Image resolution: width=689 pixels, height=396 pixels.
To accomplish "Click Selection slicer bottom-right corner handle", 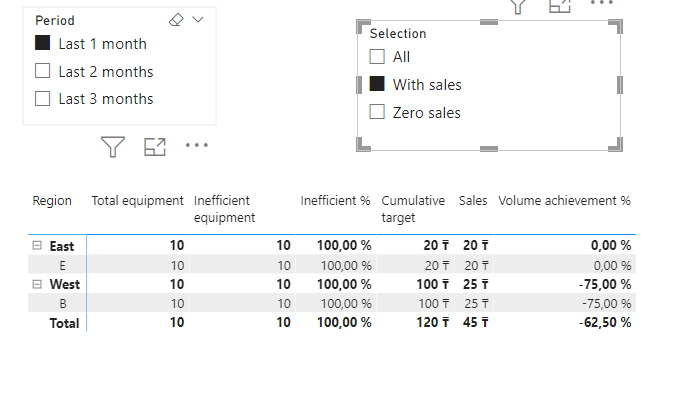I will pyautogui.click(x=616, y=145).
